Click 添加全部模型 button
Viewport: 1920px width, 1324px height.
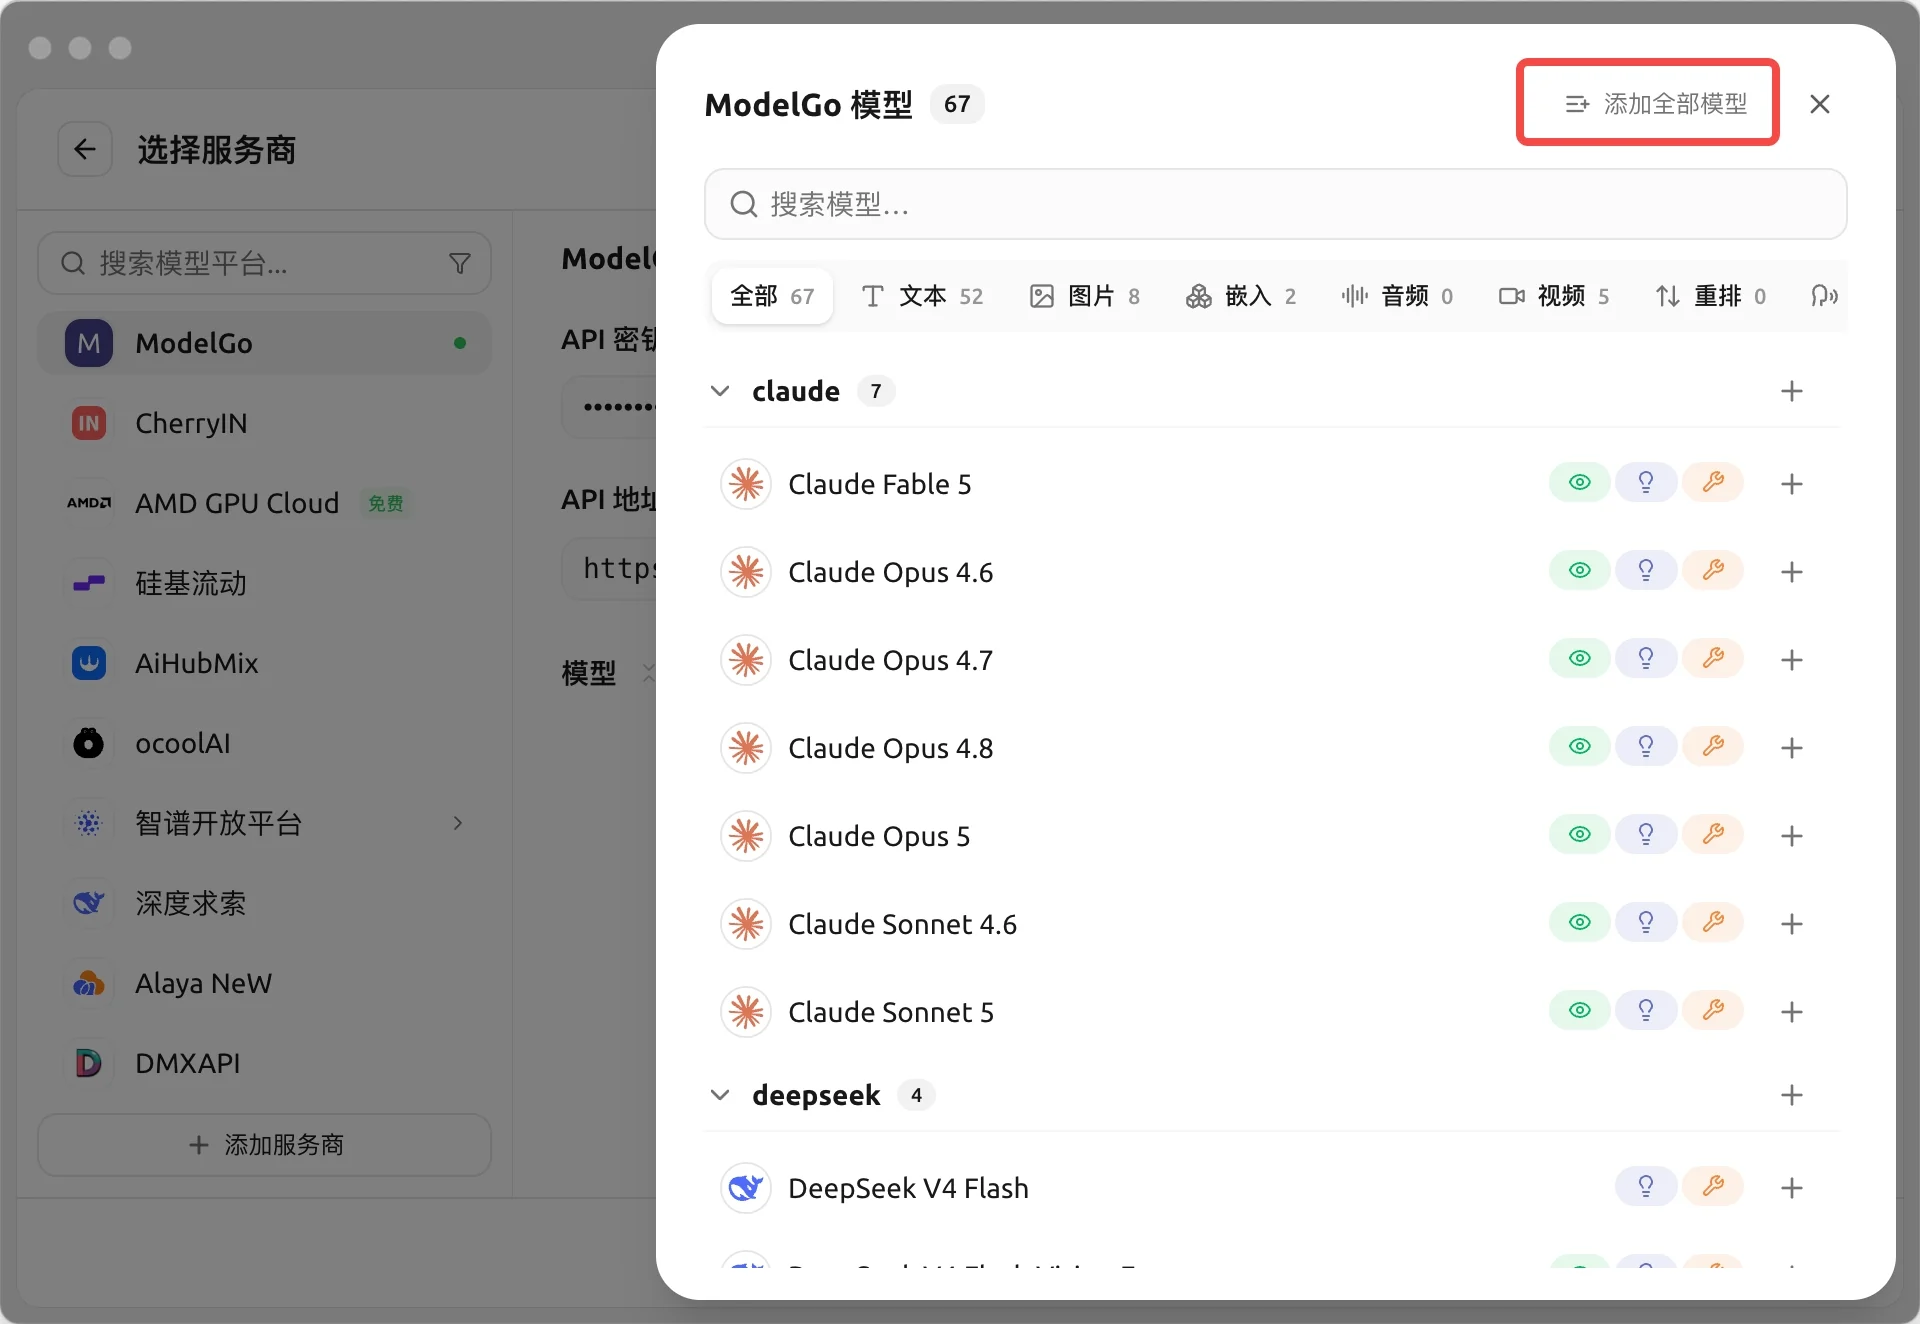pyautogui.click(x=1655, y=104)
